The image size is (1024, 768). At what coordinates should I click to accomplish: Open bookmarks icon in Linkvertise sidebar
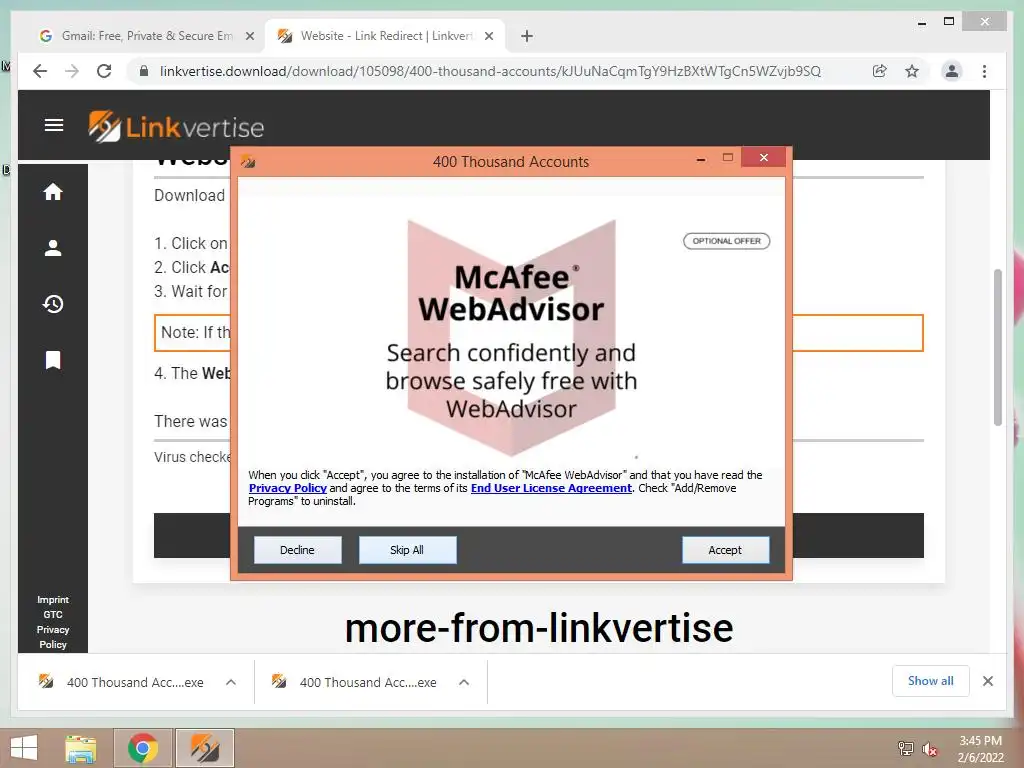click(53, 360)
